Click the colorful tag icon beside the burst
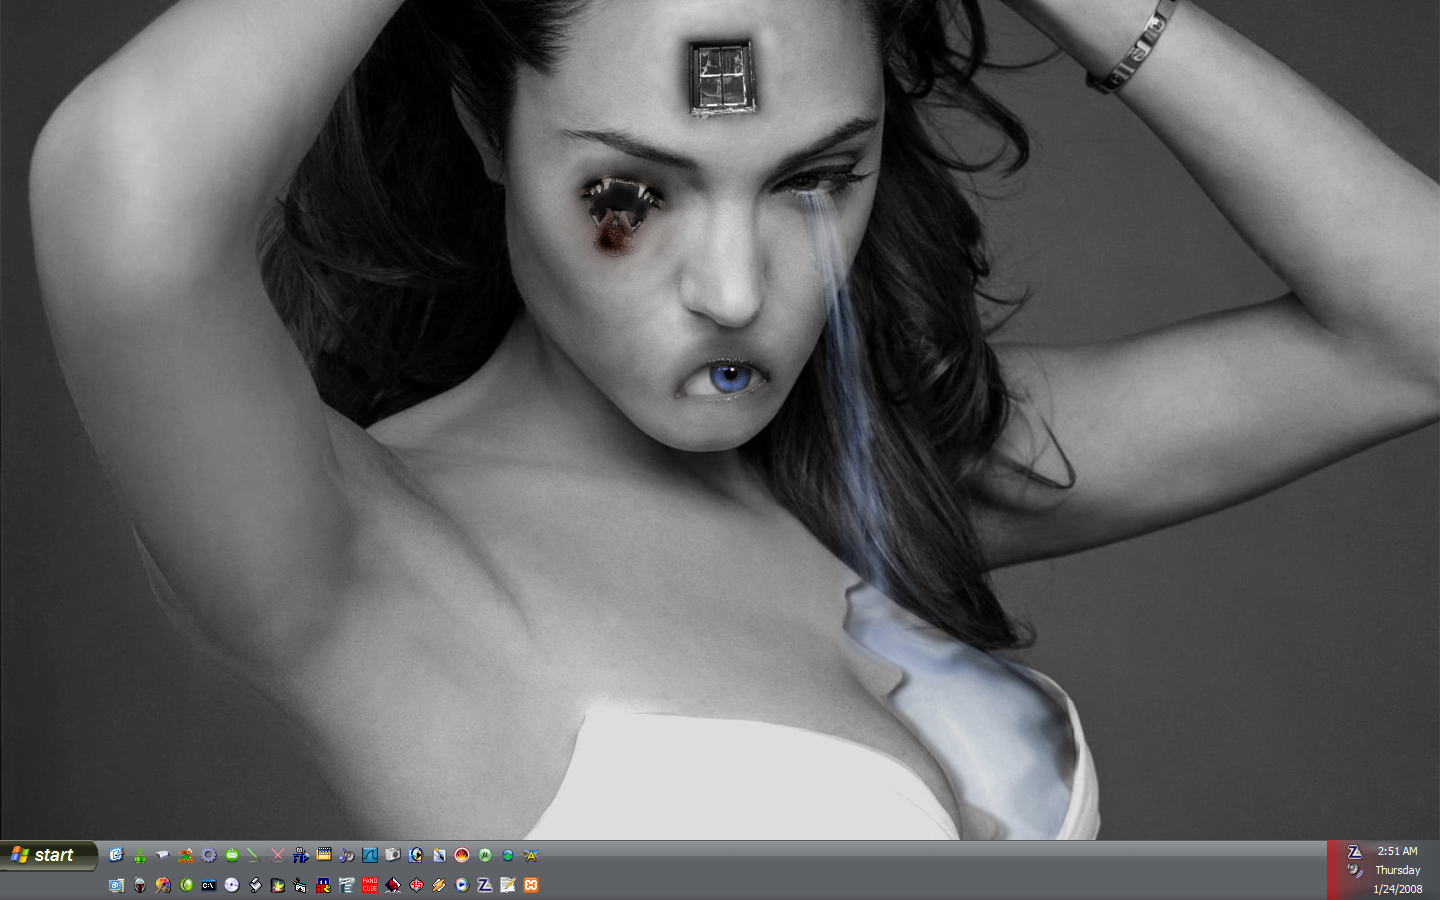Image resolution: width=1440 pixels, height=900 pixels. pos(300,885)
